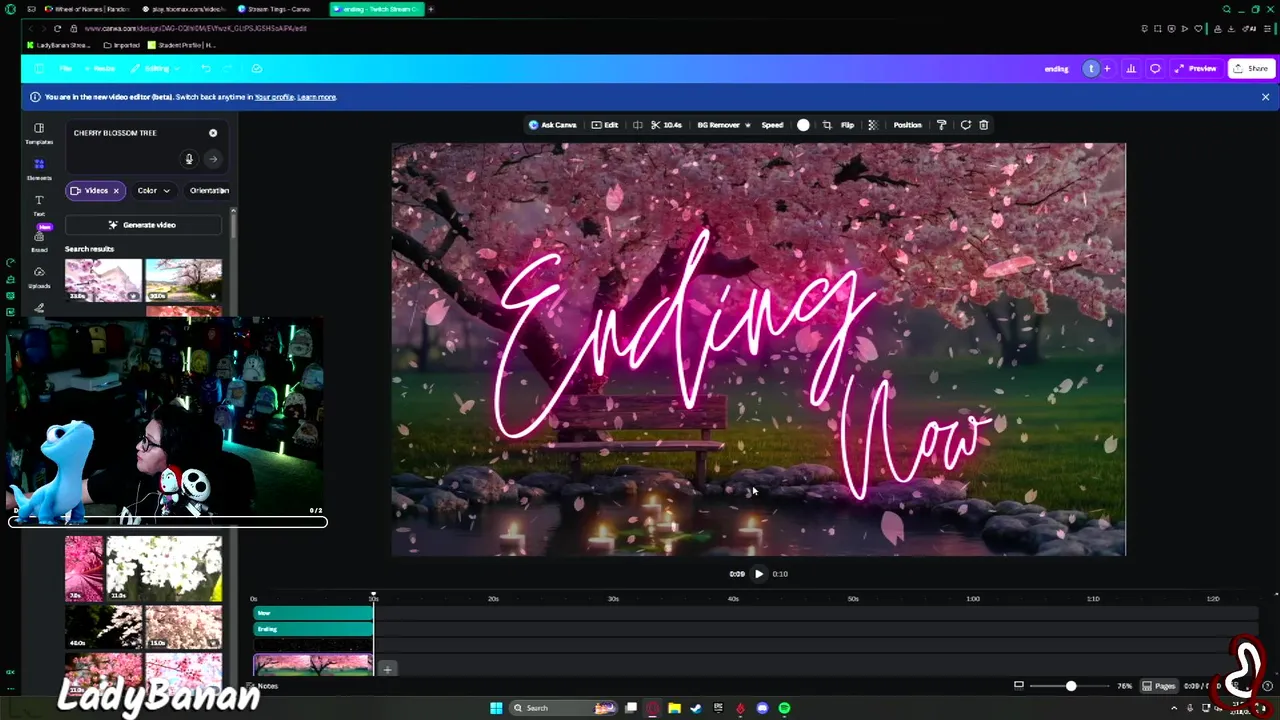Click Speed in the toolbar
This screenshot has width=1280, height=720.
(x=772, y=125)
